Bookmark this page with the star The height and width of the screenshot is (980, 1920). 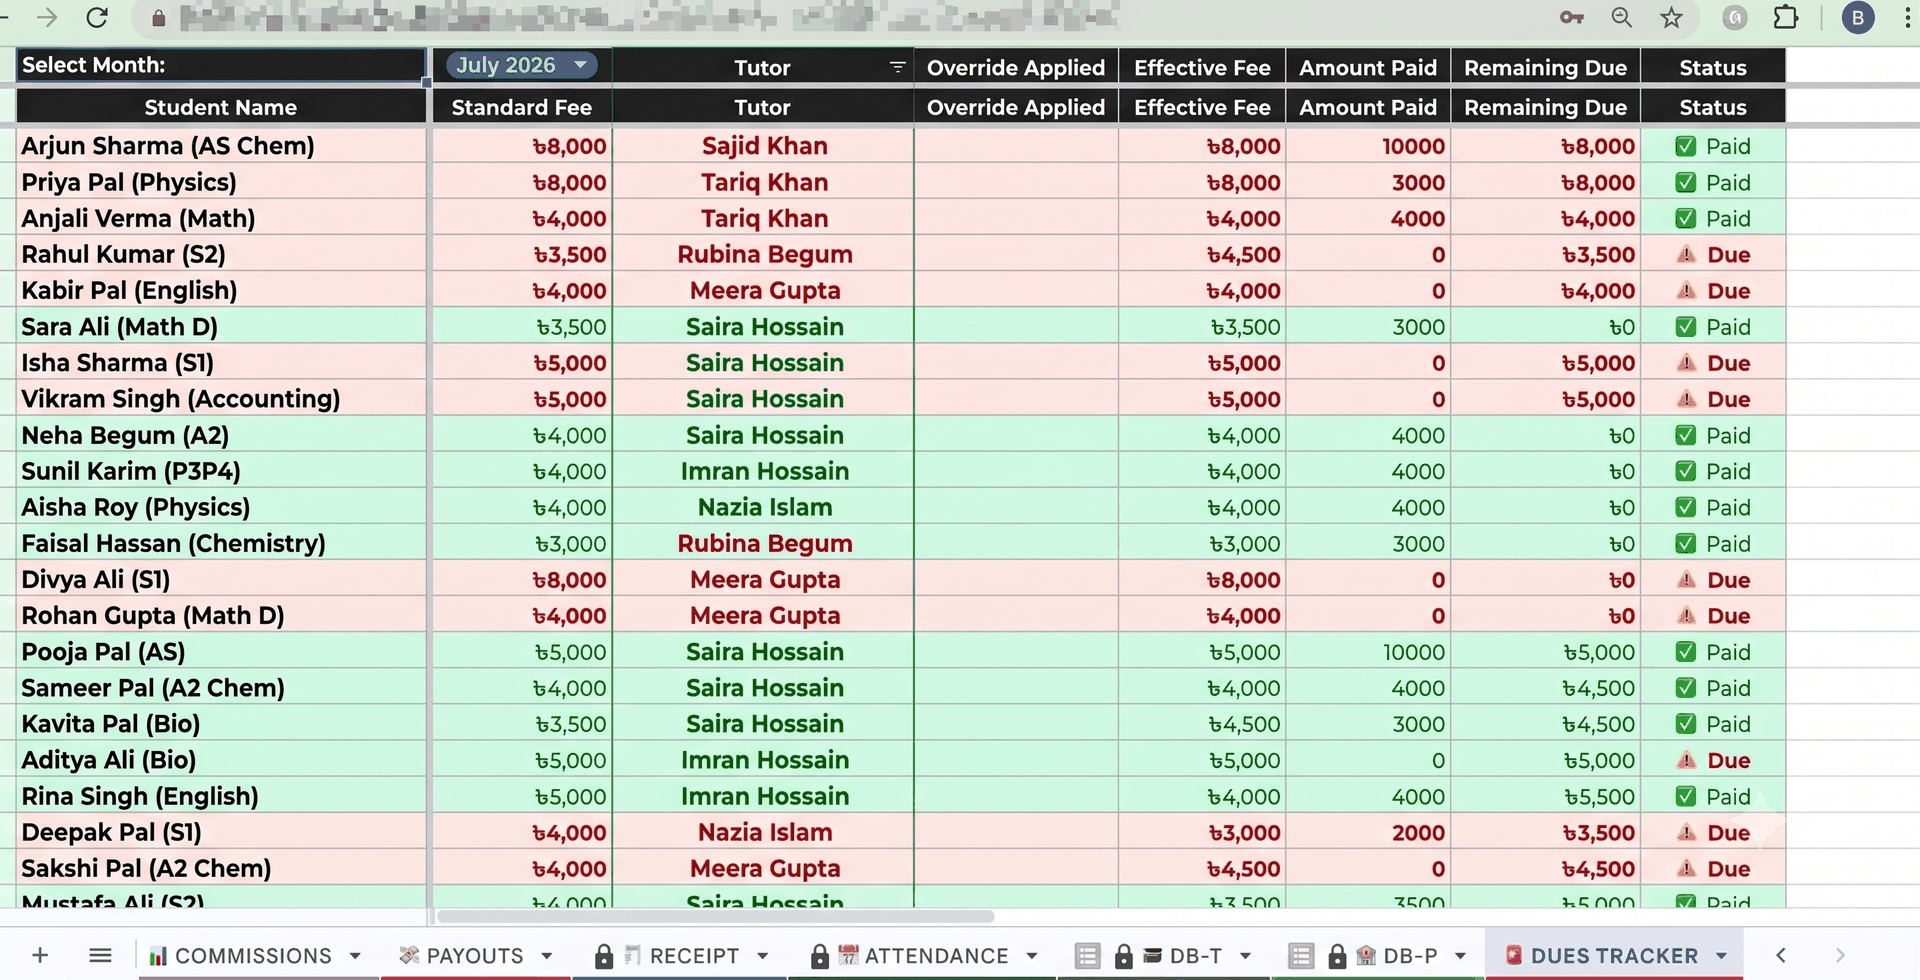pos(1671,17)
